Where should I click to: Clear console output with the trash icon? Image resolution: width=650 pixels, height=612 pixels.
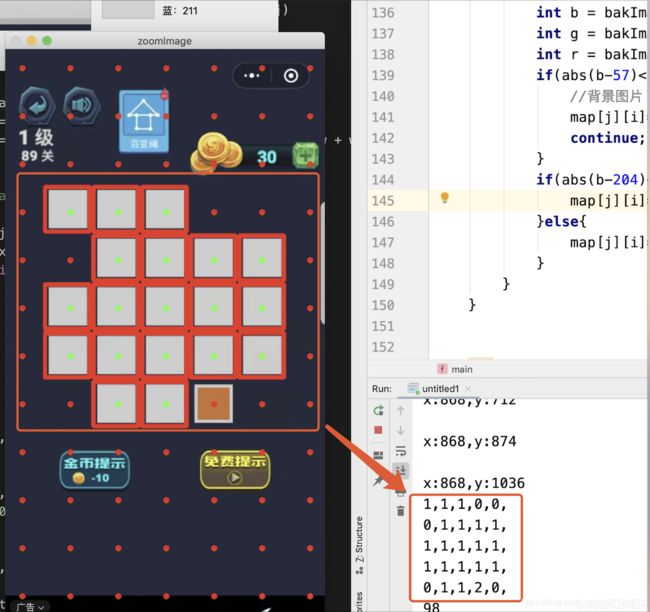[x=400, y=511]
